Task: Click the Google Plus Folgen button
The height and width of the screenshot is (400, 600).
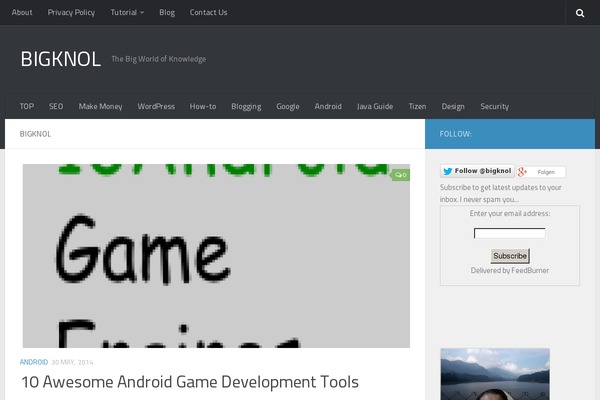Action: (x=541, y=172)
